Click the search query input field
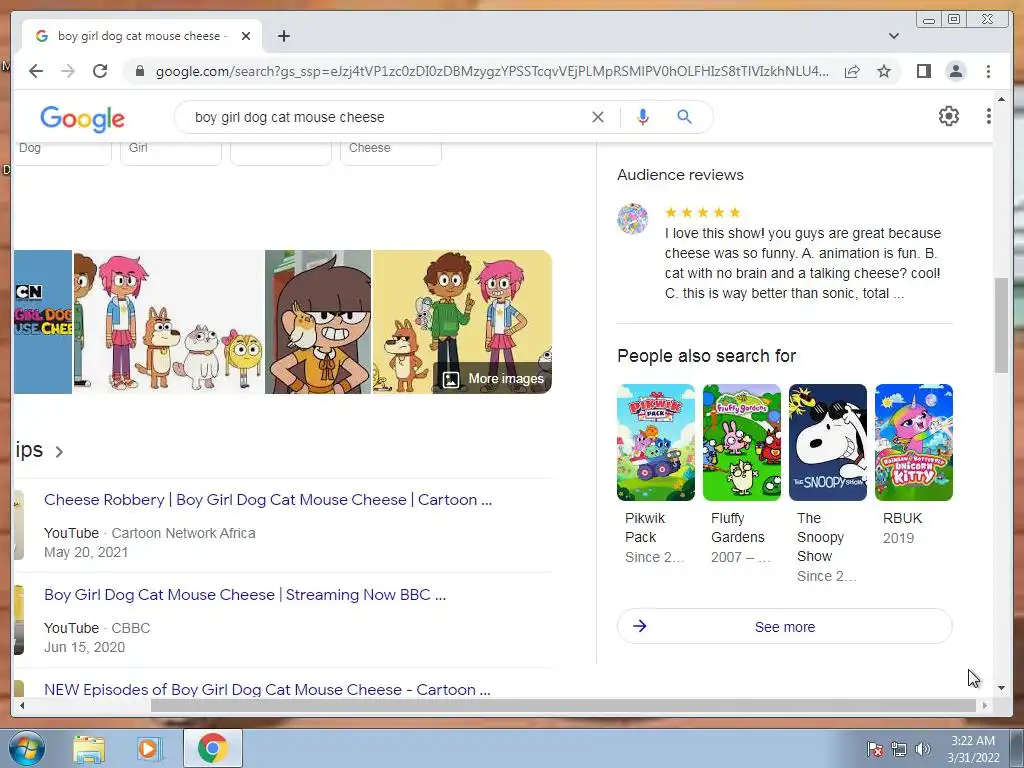The width and height of the screenshot is (1024, 768). pyautogui.click(x=385, y=117)
